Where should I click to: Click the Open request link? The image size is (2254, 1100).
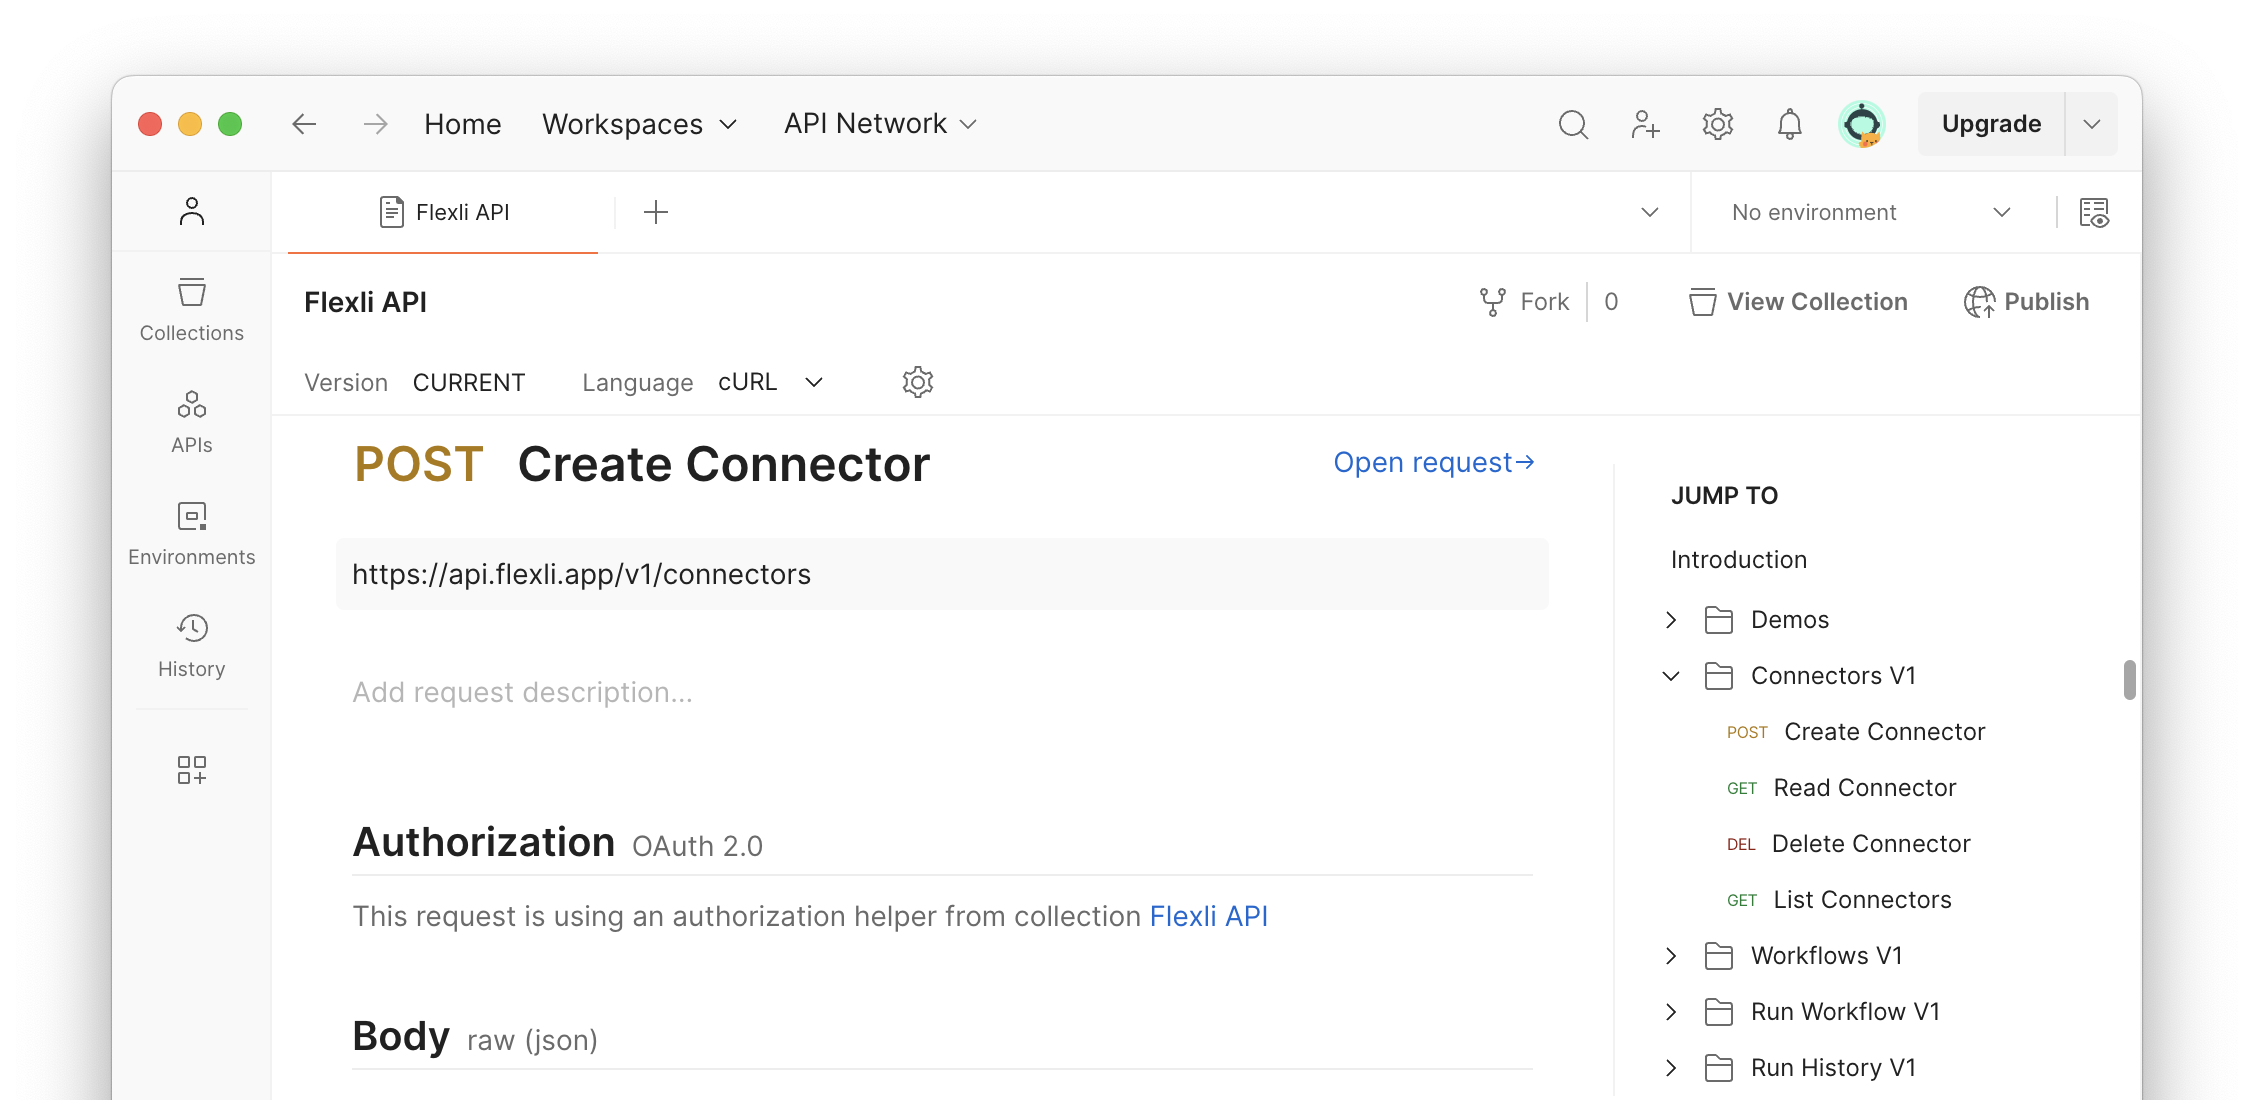click(1434, 462)
